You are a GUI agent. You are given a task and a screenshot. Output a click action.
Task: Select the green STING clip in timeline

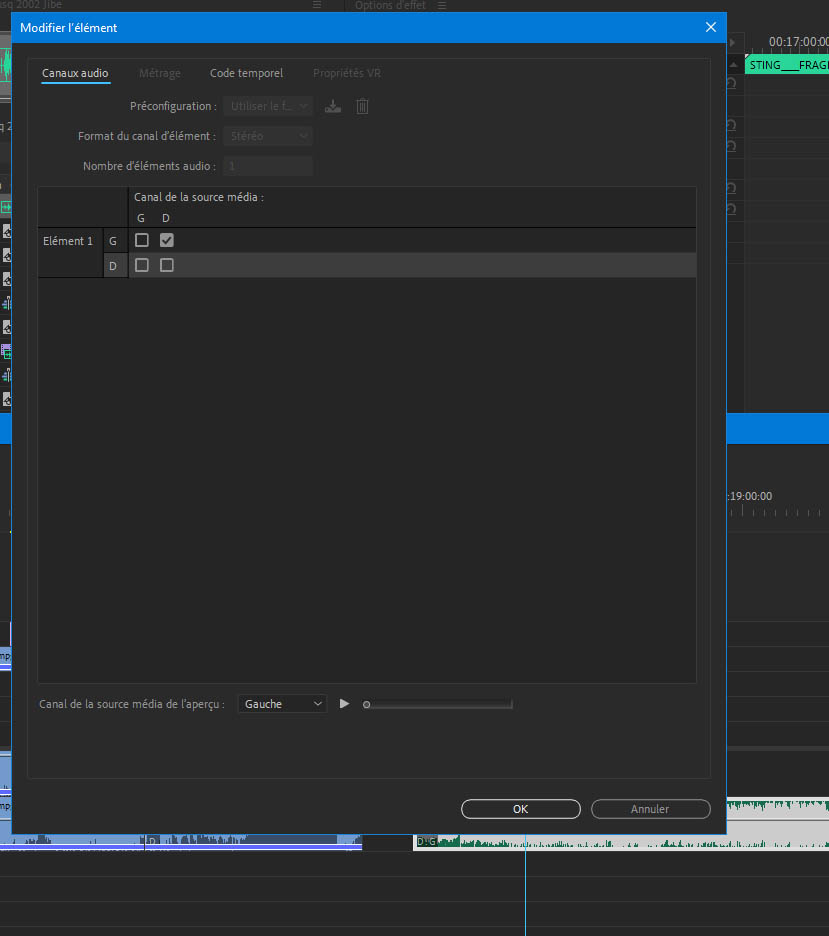click(x=788, y=65)
